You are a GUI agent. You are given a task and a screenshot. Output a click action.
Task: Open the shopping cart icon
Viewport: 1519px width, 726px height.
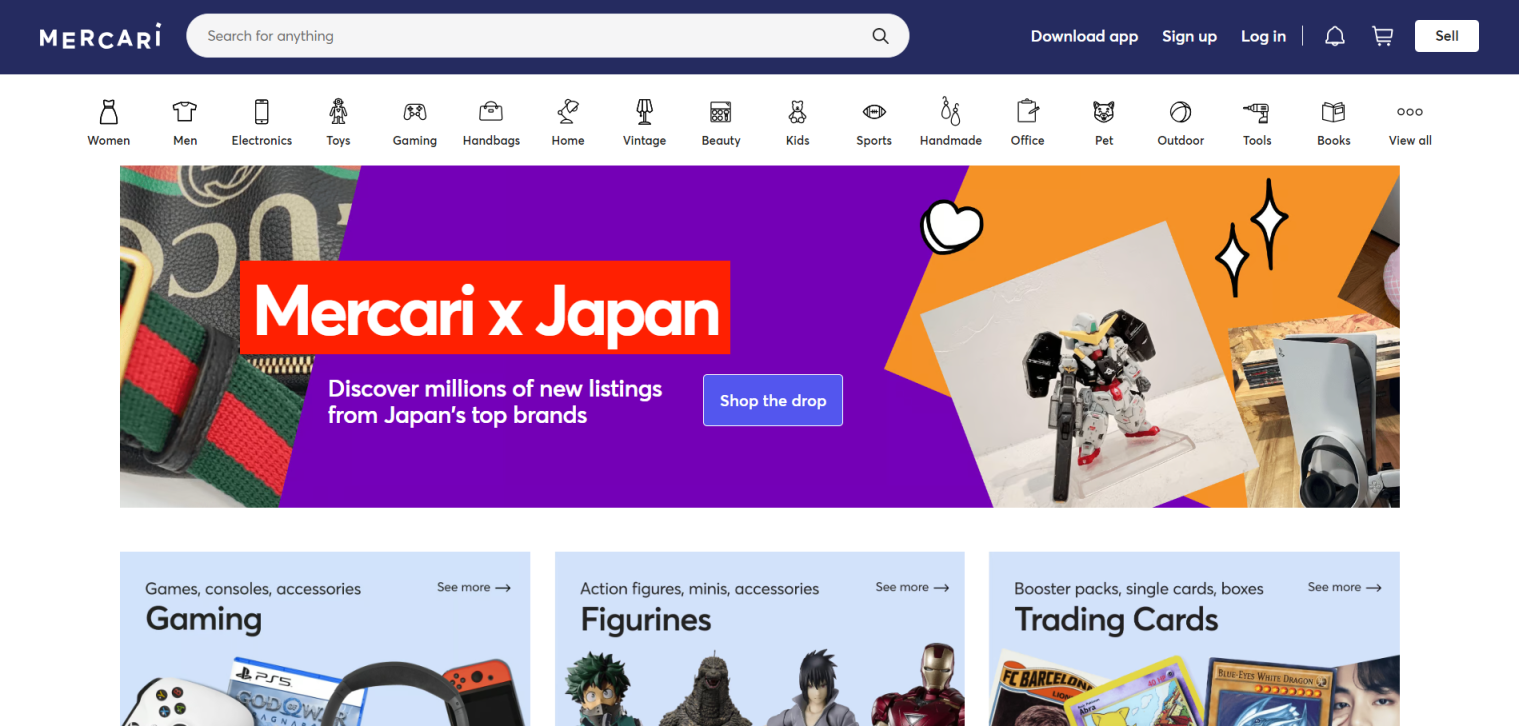[1382, 35]
